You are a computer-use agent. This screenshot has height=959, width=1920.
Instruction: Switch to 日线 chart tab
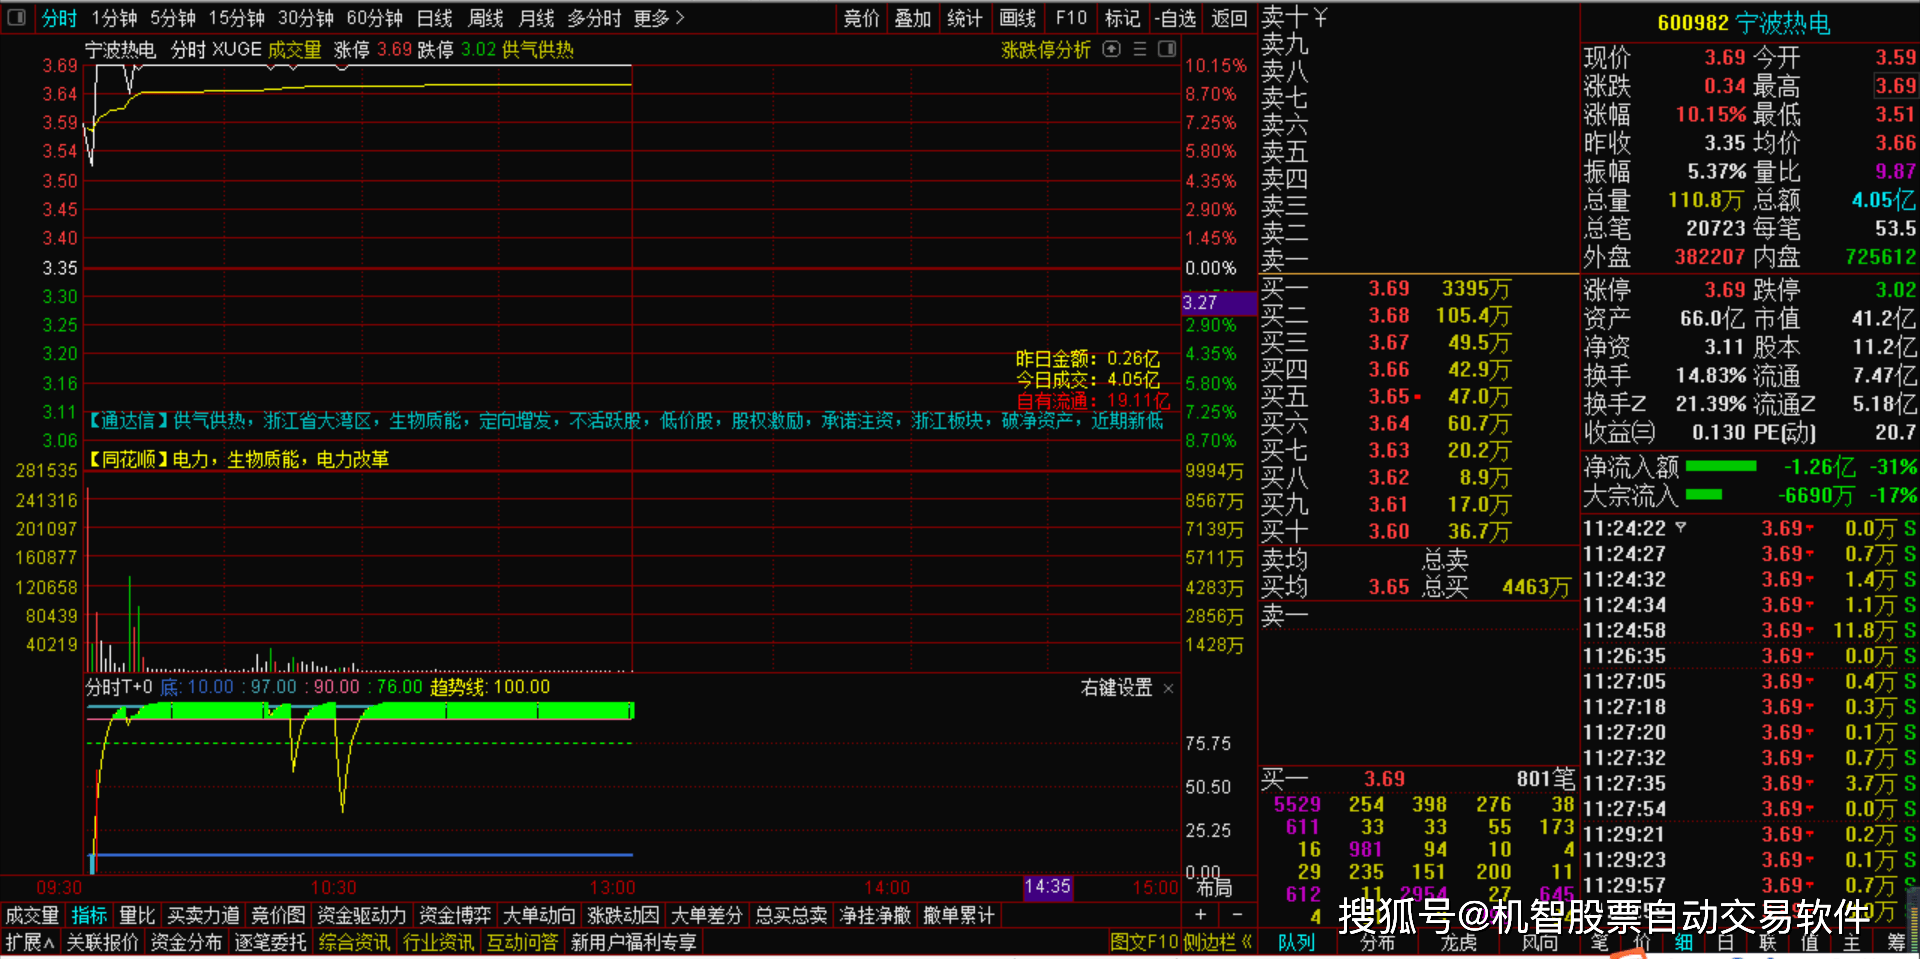(434, 18)
